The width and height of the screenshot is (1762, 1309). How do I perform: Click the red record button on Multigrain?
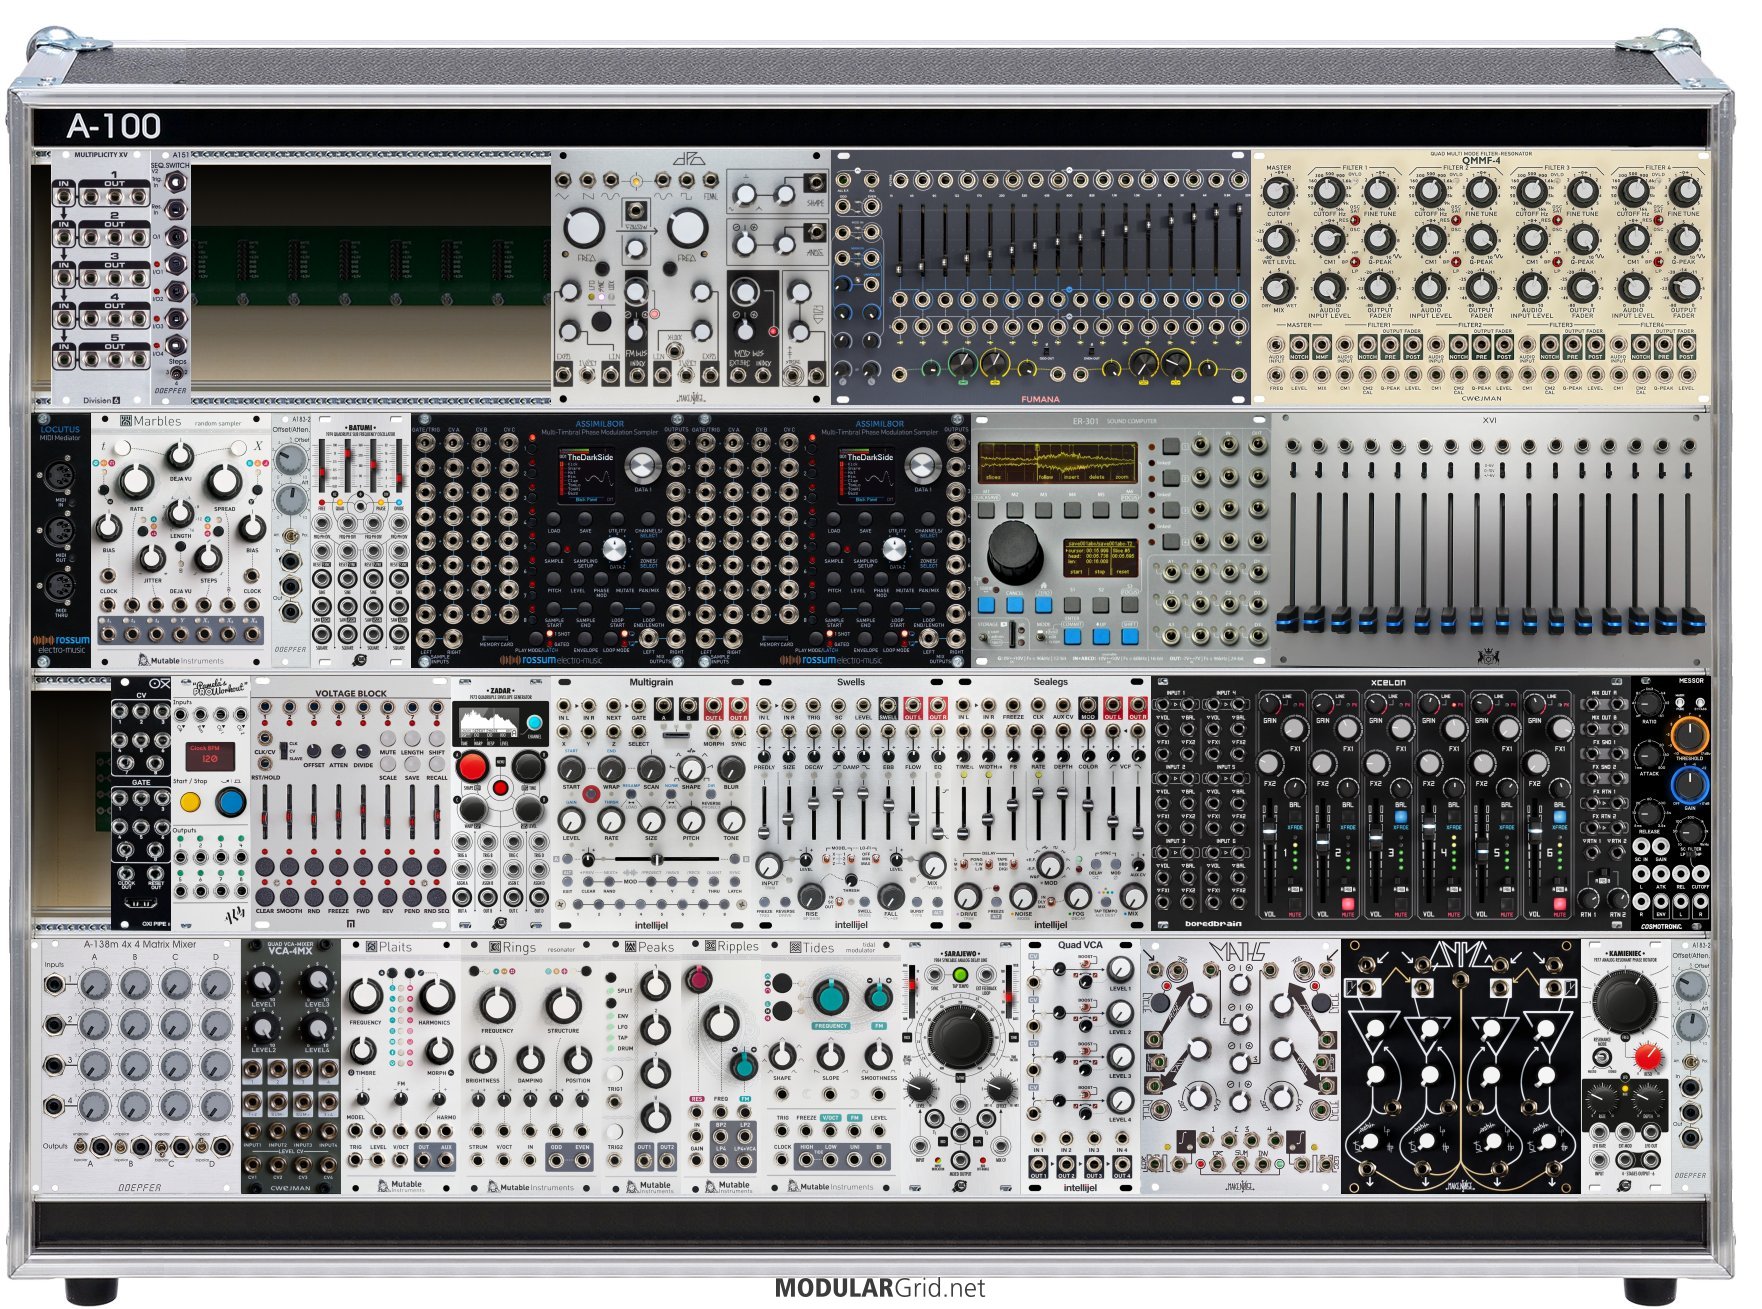click(591, 795)
